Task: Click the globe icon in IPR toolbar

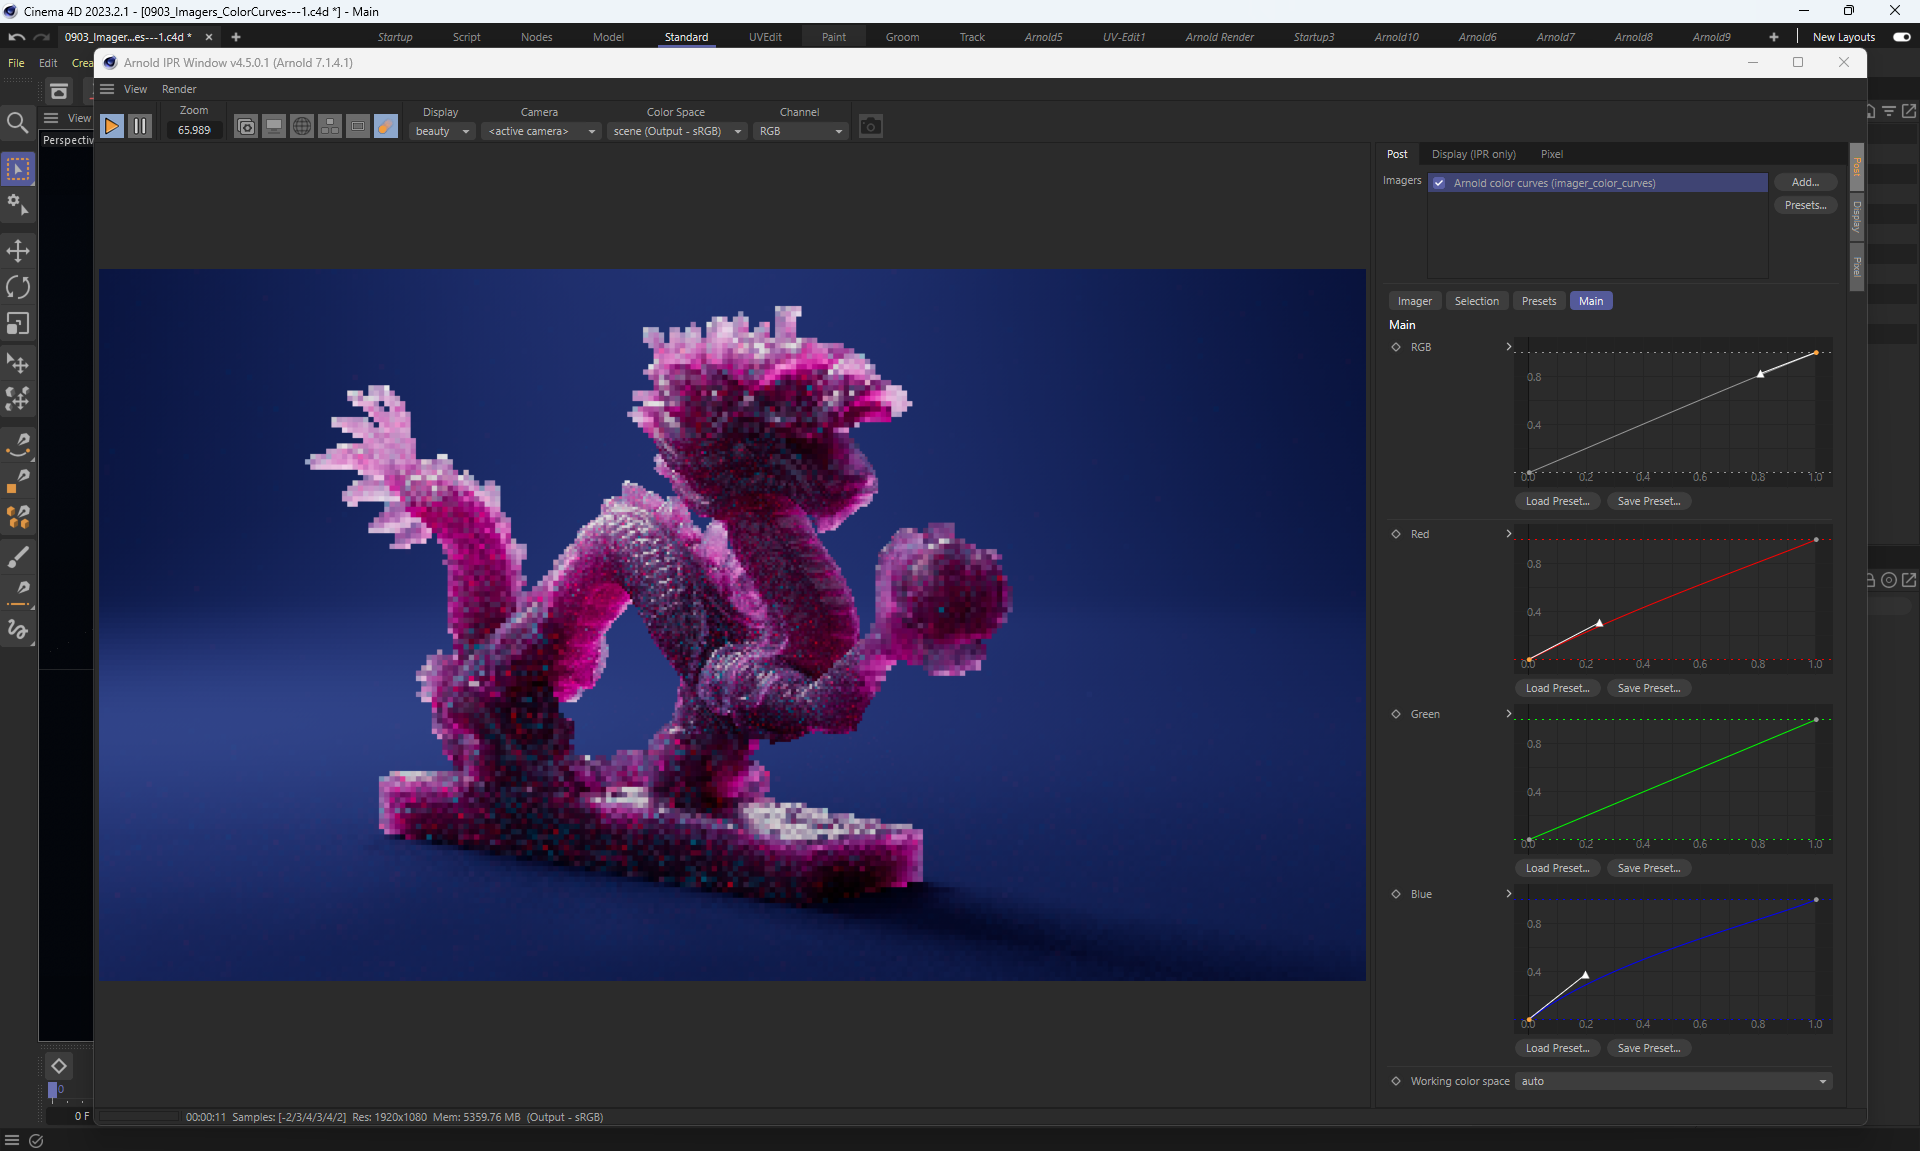Action: [301, 127]
